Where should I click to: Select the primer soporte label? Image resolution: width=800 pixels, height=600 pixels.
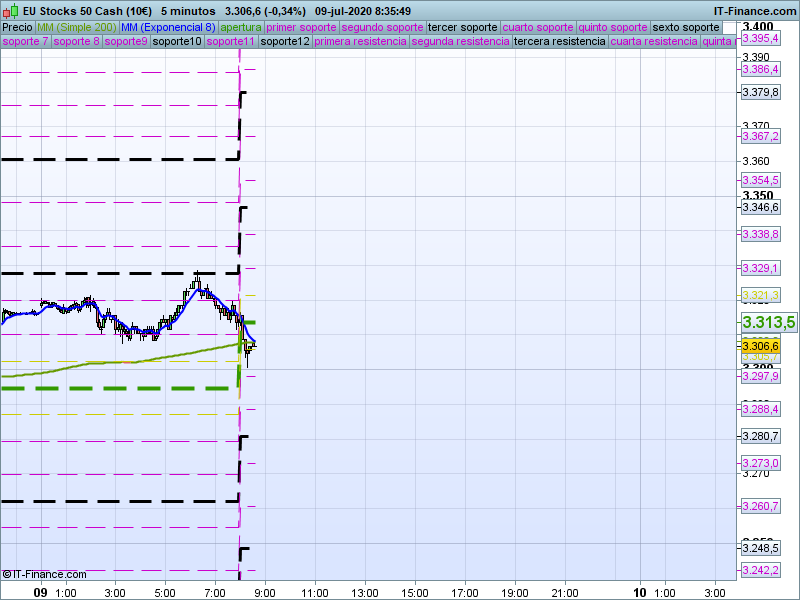point(302,27)
